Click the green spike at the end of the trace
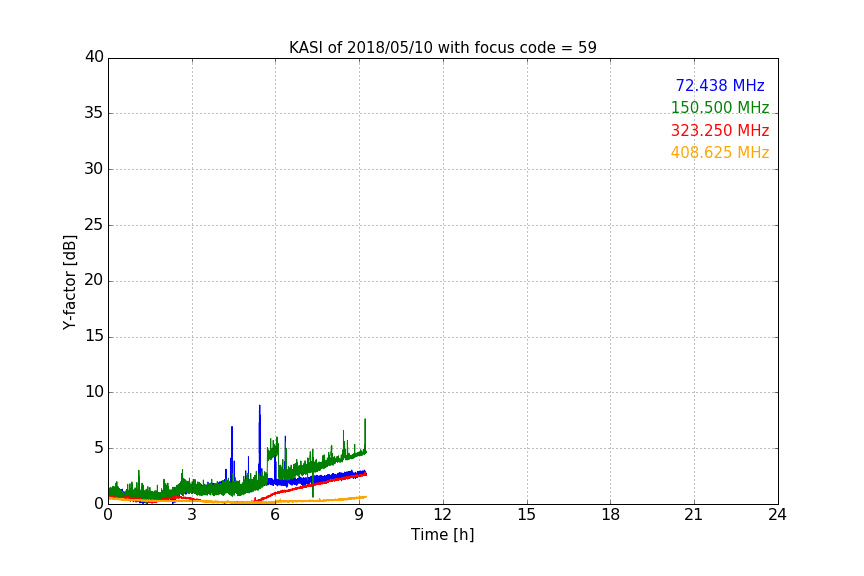This screenshot has height=576, width=864. (x=365, y=421)
